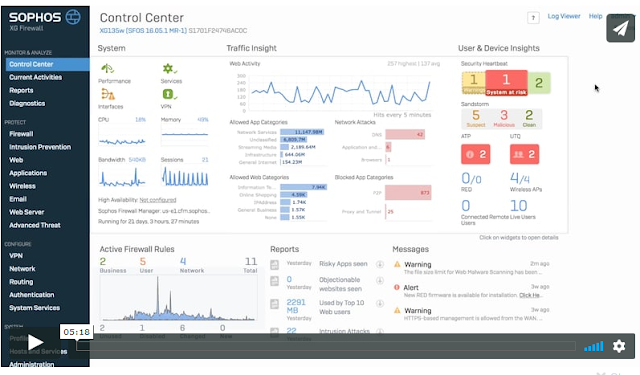The image size is (640, 375).
Task: Open the Wireless menu item
Action: tap(22, 186)
